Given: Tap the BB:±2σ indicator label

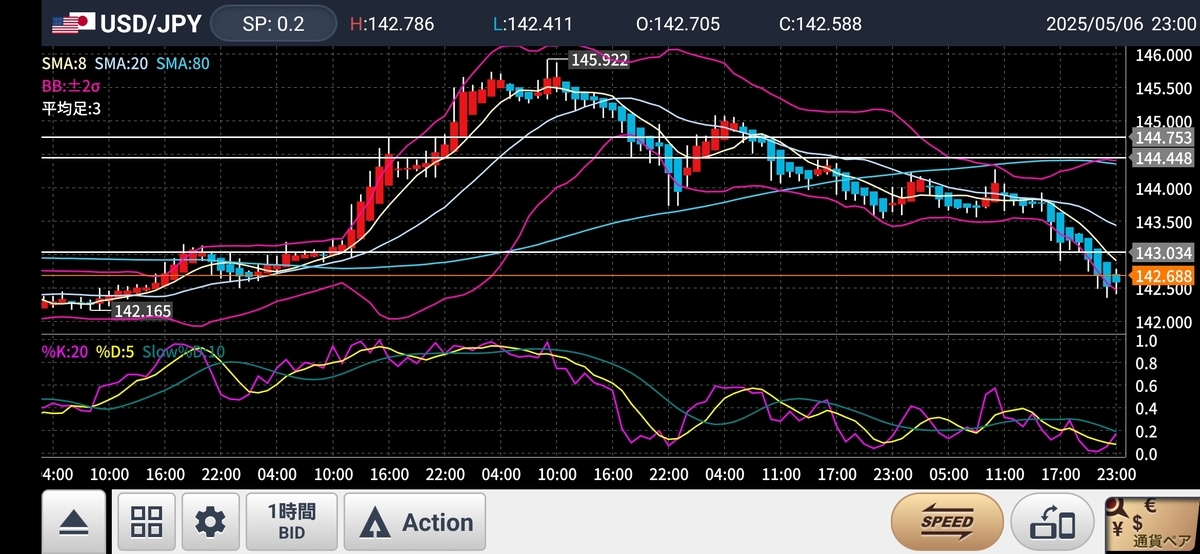Looking at the screenshot, I should click(71, 86).
